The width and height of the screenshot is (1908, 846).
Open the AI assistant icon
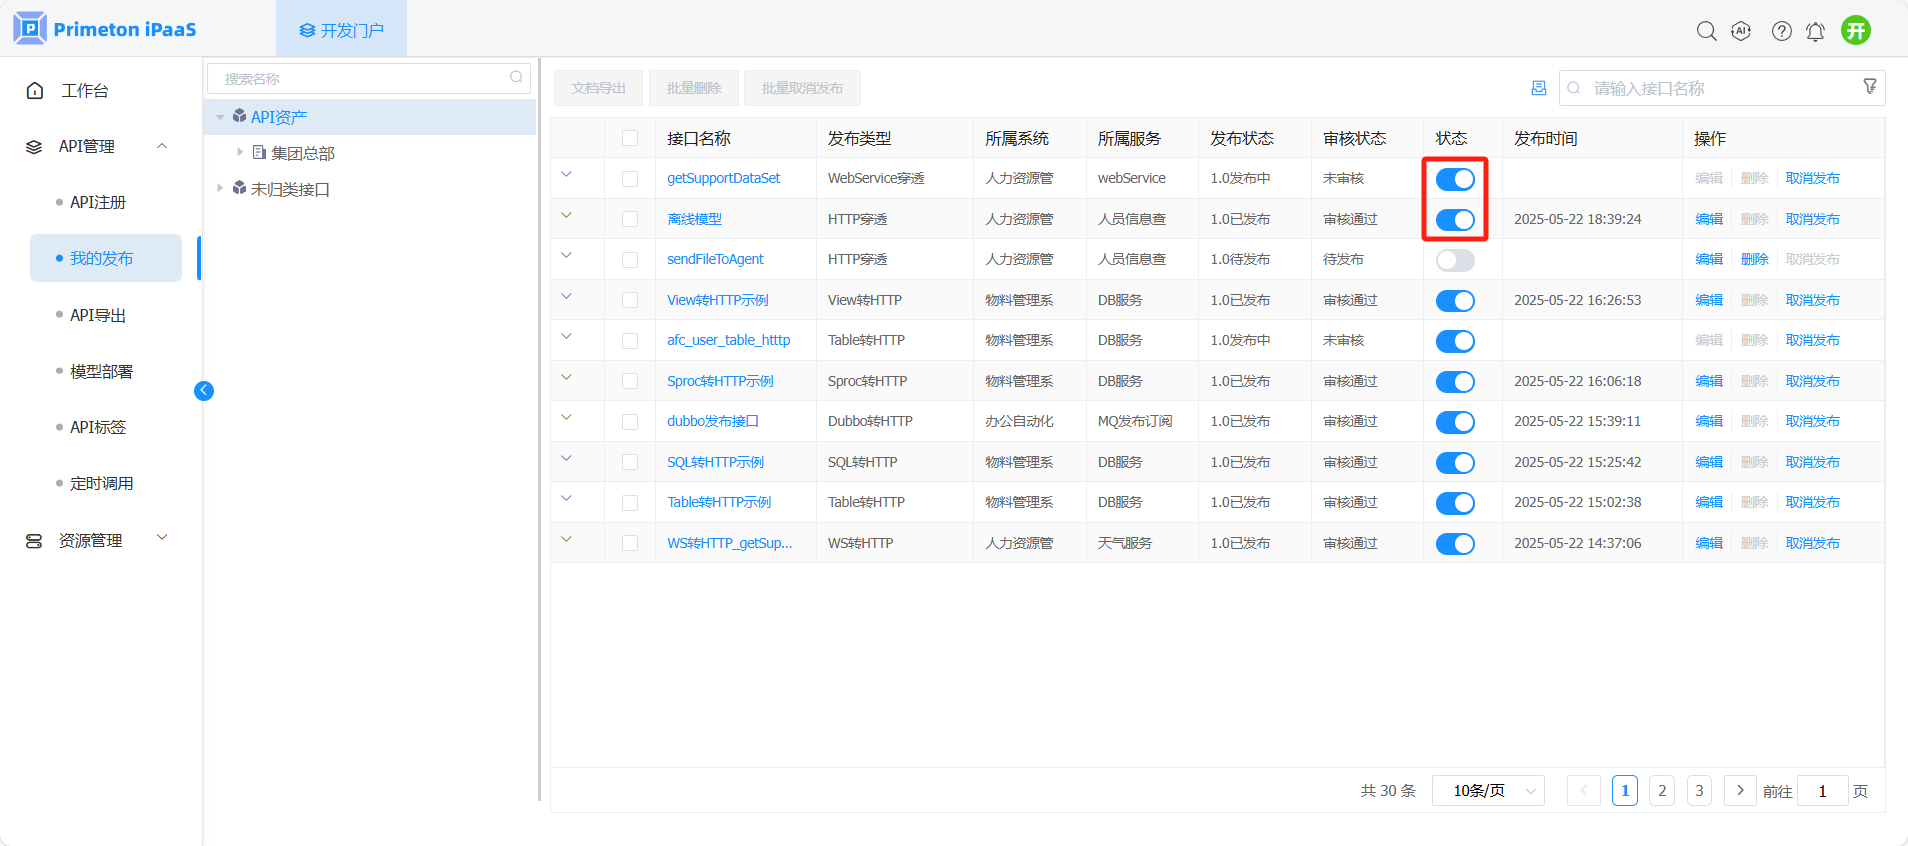pos(1741,31)
